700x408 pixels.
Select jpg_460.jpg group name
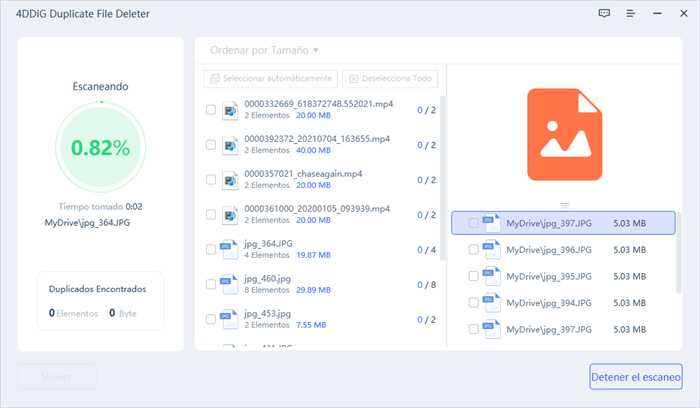click(x=267, y=279)
